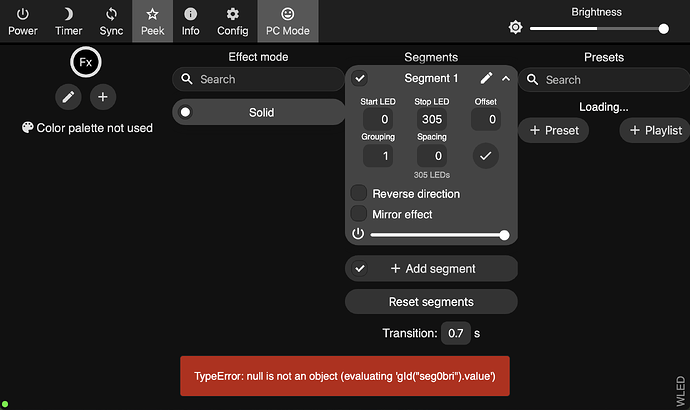Click the Start LED input field

click(378, 119)
